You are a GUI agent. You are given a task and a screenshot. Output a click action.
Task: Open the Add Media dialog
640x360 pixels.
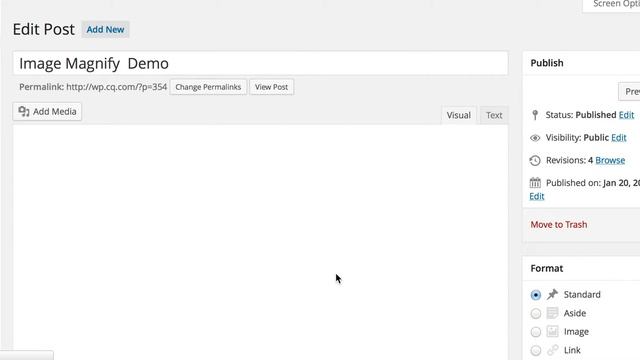point(47,111)
